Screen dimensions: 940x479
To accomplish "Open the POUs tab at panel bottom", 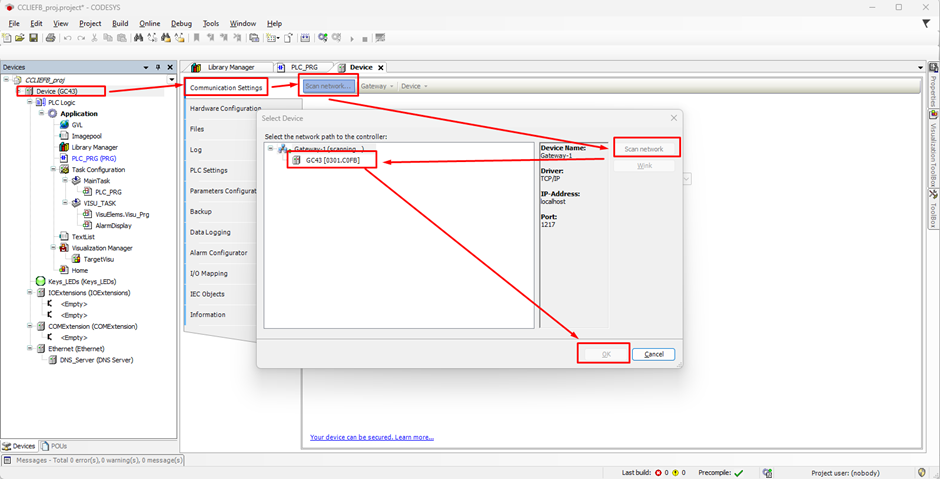I will [54, 446].
